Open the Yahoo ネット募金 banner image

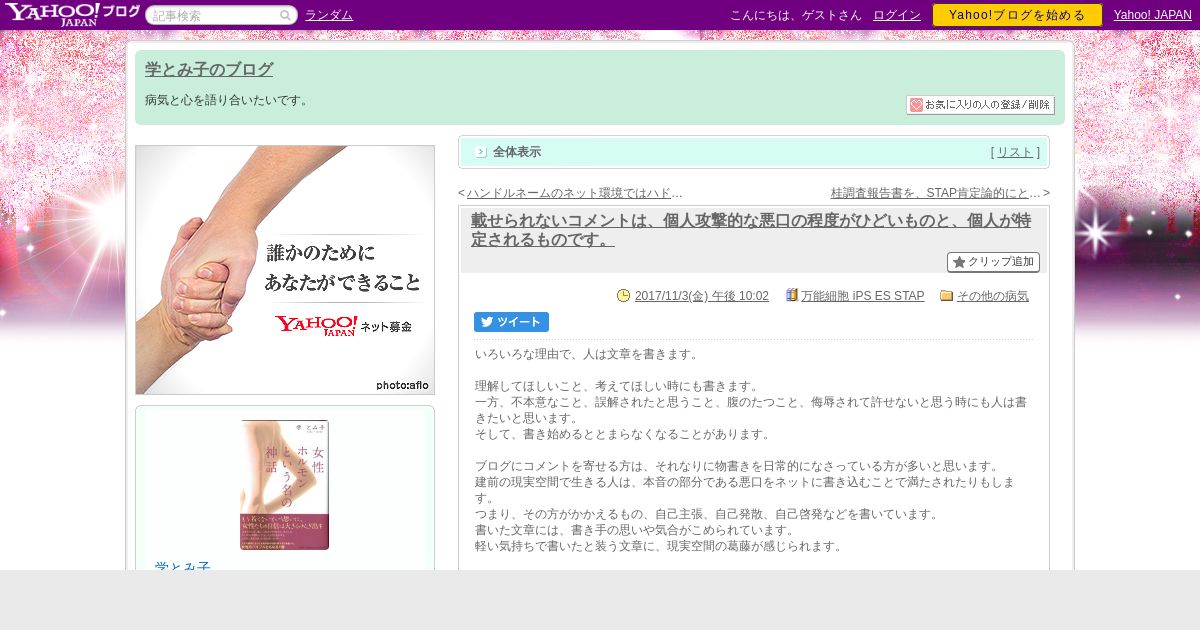pyautogui.click(x=285, y=270)
